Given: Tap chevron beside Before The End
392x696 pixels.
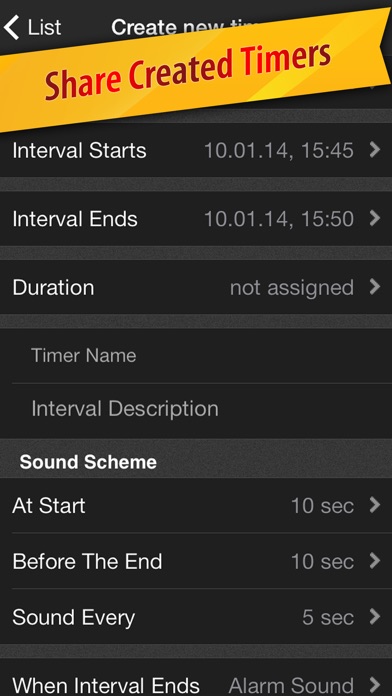Looking at the screenshot, I should click(x=375, y=561).
